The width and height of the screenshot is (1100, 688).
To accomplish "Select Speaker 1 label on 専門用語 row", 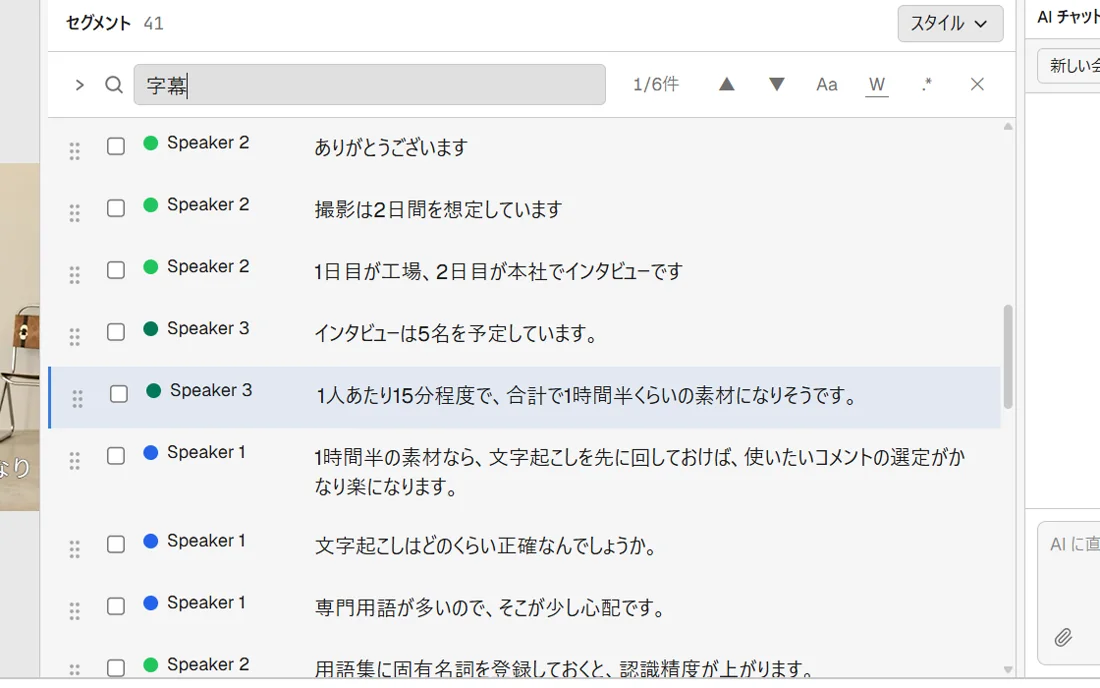I will (x=206, y=603).
